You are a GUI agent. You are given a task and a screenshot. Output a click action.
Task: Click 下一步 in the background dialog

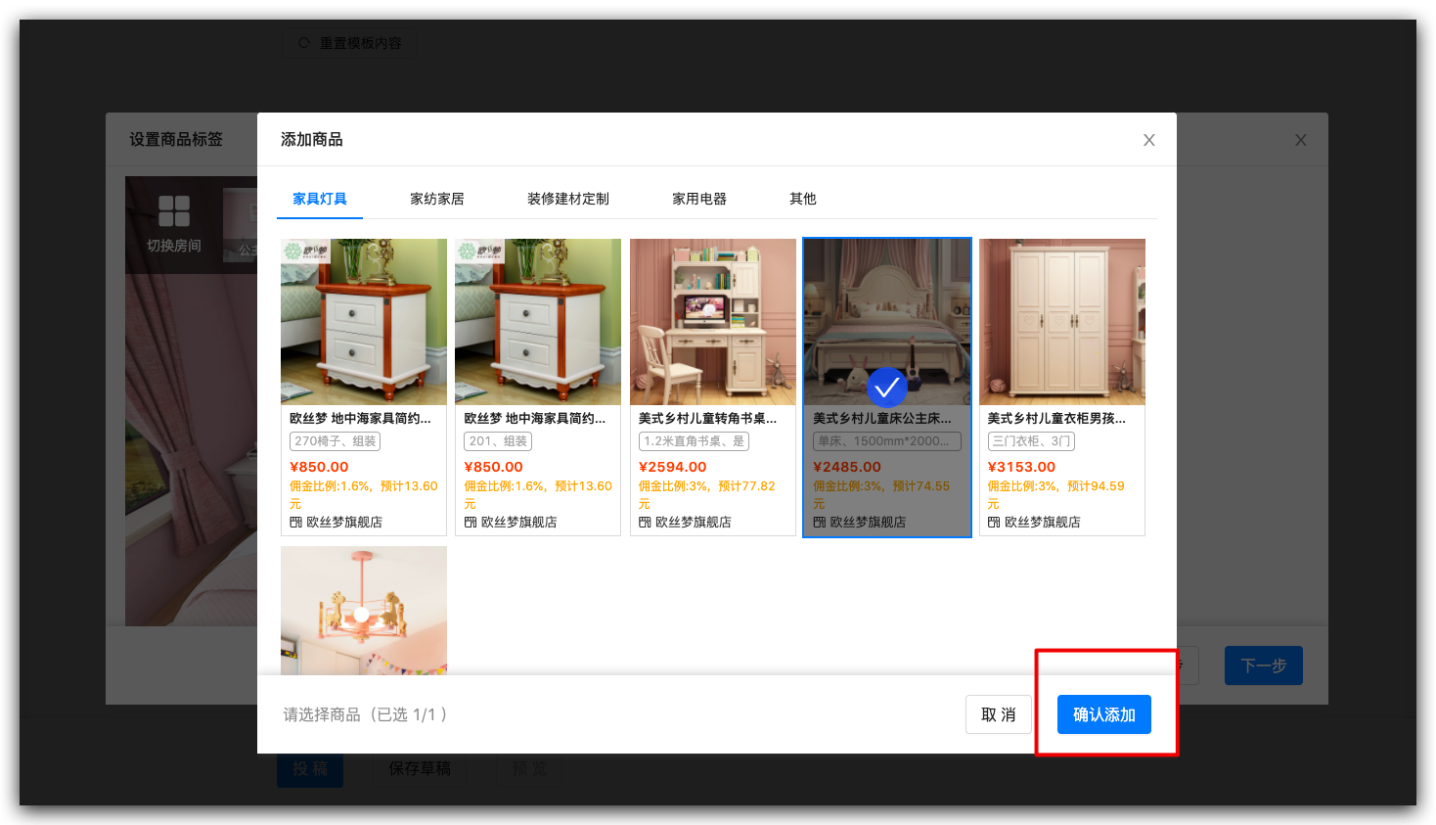pos(1263,665)
